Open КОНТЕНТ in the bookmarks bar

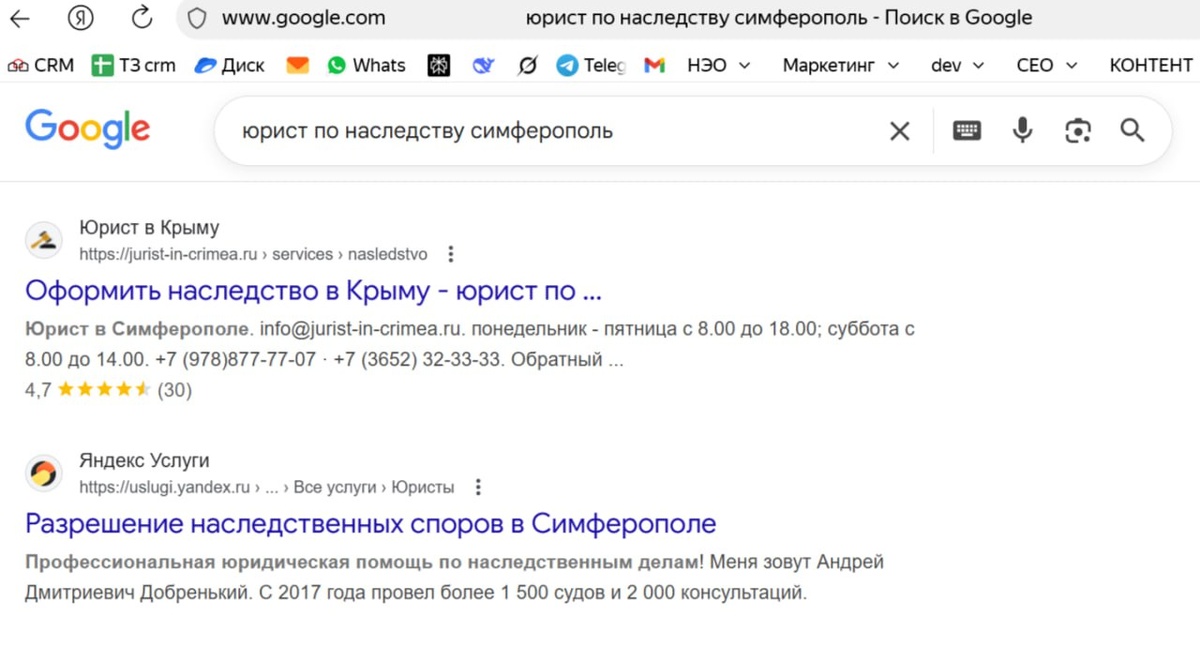pyautogui.click(x=1150, y=65)
